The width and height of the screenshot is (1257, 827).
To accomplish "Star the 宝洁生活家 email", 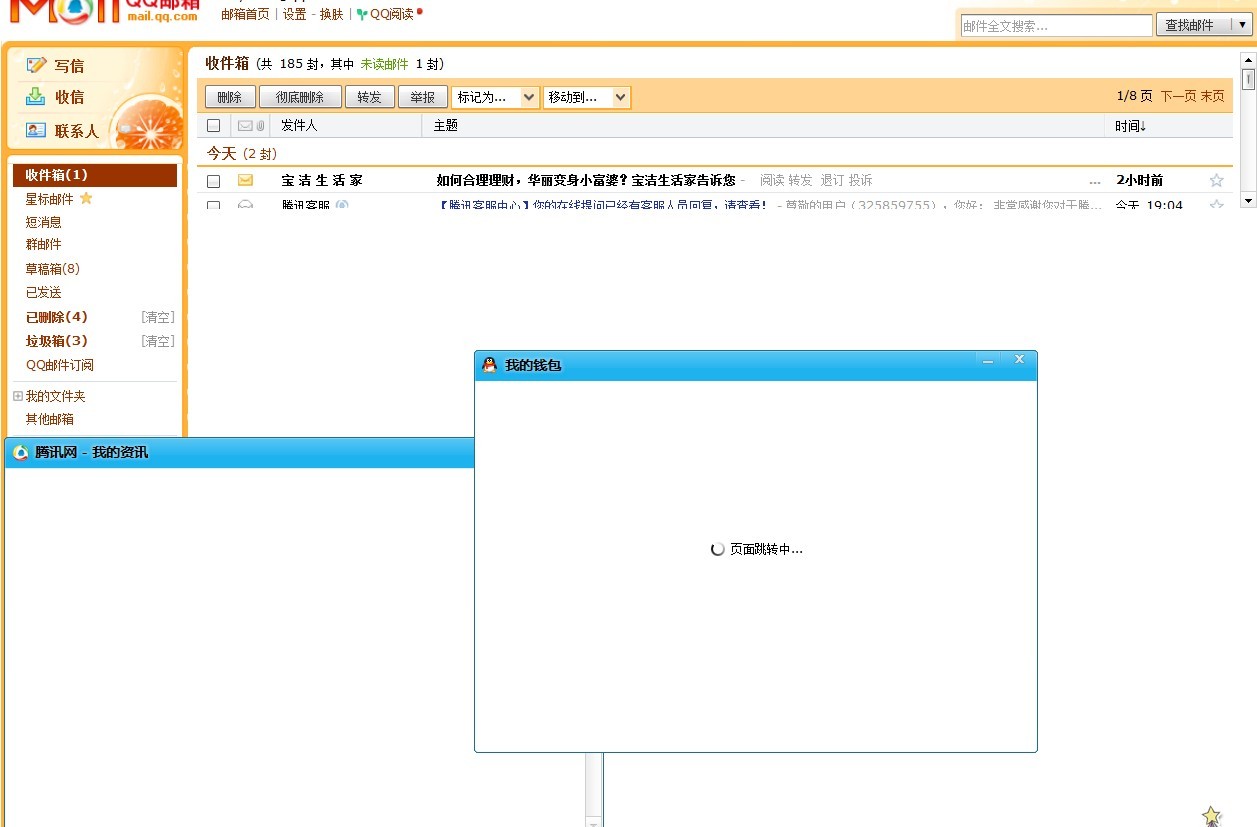I will [1216, 180].
